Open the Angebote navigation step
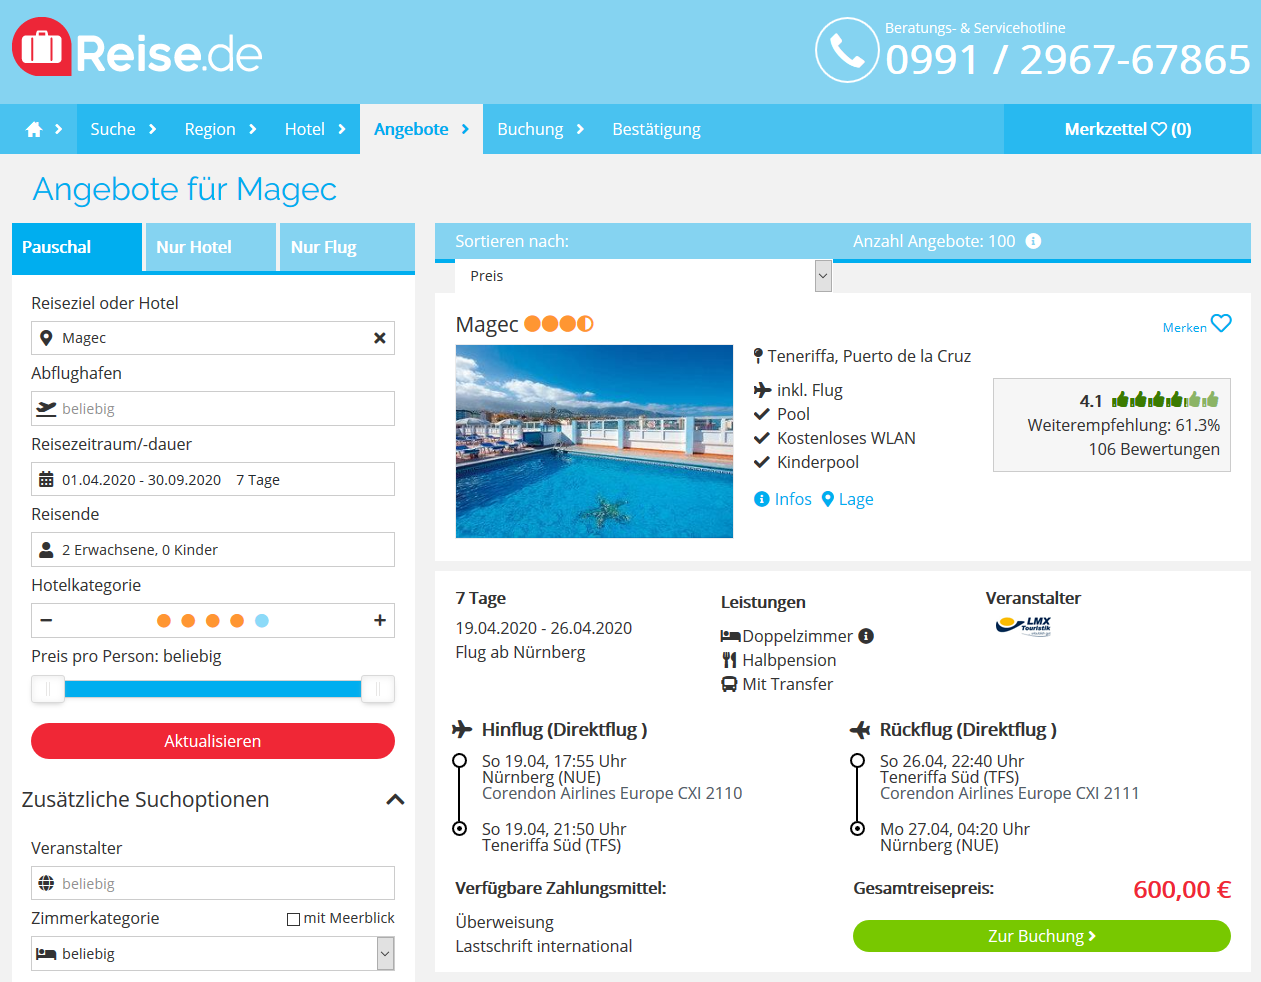The height and width of the screenshot is (982, 1261). tap(421, 129)
